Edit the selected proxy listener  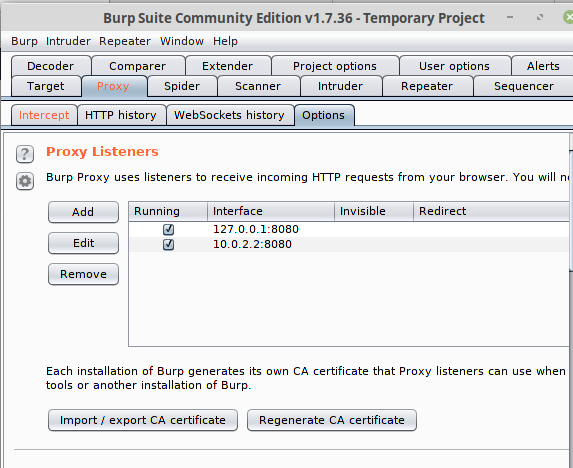83,243
